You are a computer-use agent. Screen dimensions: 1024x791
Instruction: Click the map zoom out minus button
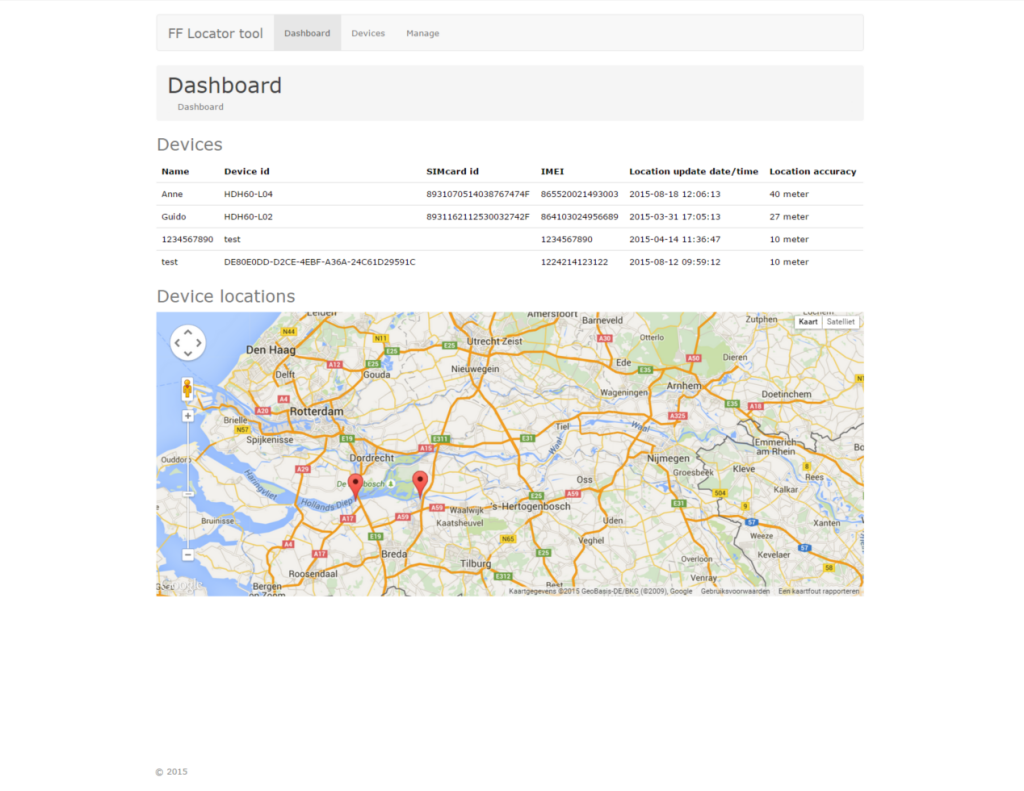click(188, 555)
